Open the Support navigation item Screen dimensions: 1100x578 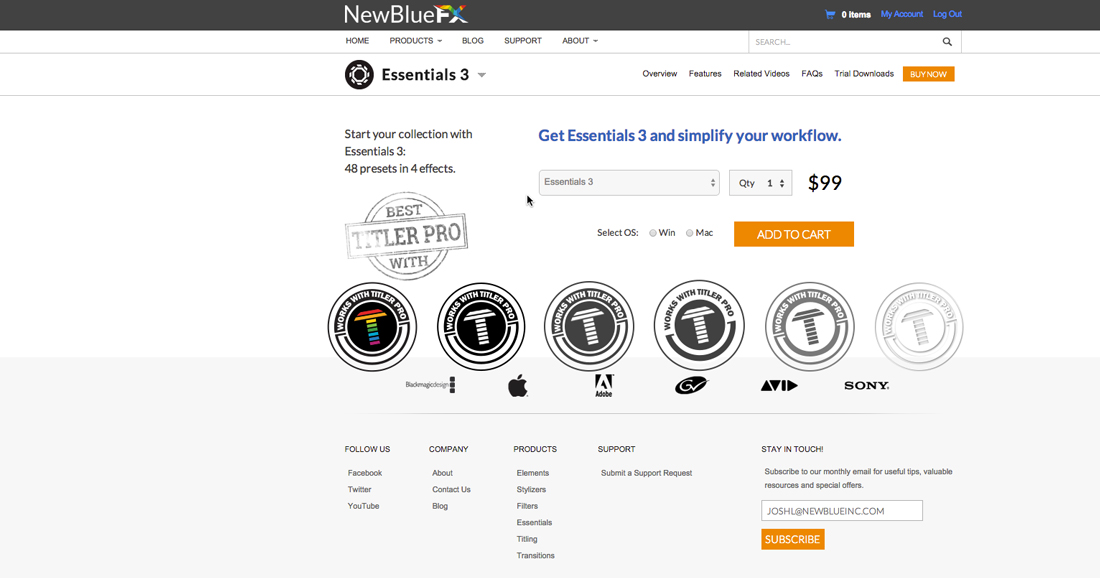pyautogui.click(x=523, y=41)
